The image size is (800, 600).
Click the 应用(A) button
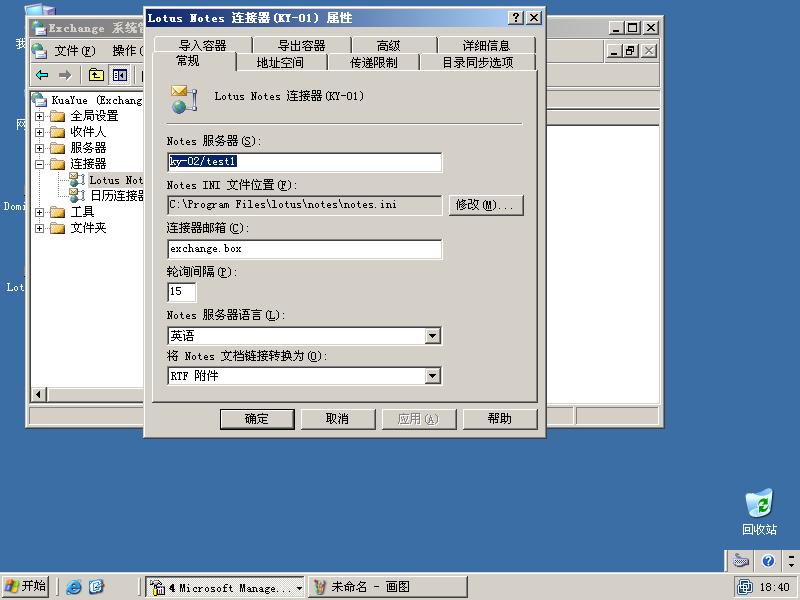[x=419, y=419]
